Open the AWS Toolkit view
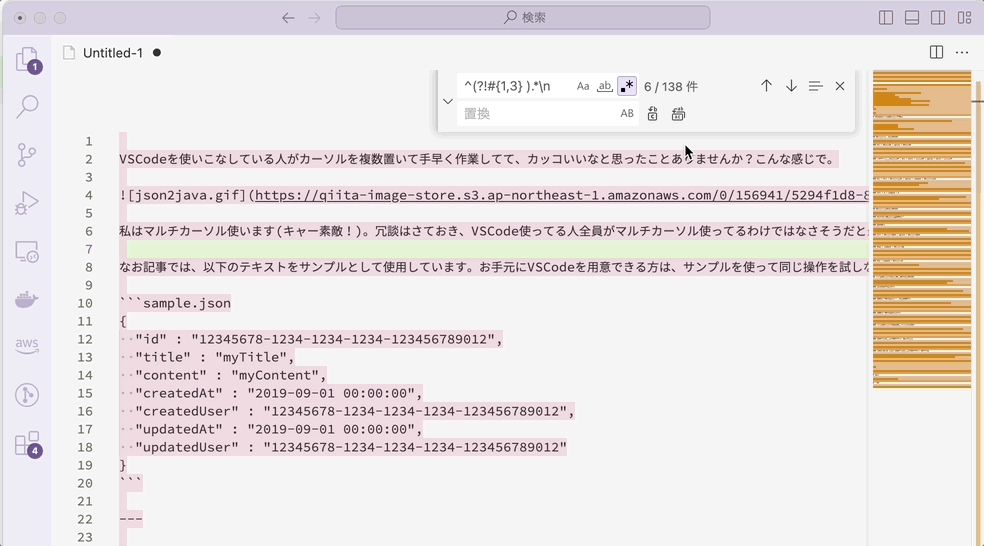Screen dimensions: 984x546 [27, 345]
